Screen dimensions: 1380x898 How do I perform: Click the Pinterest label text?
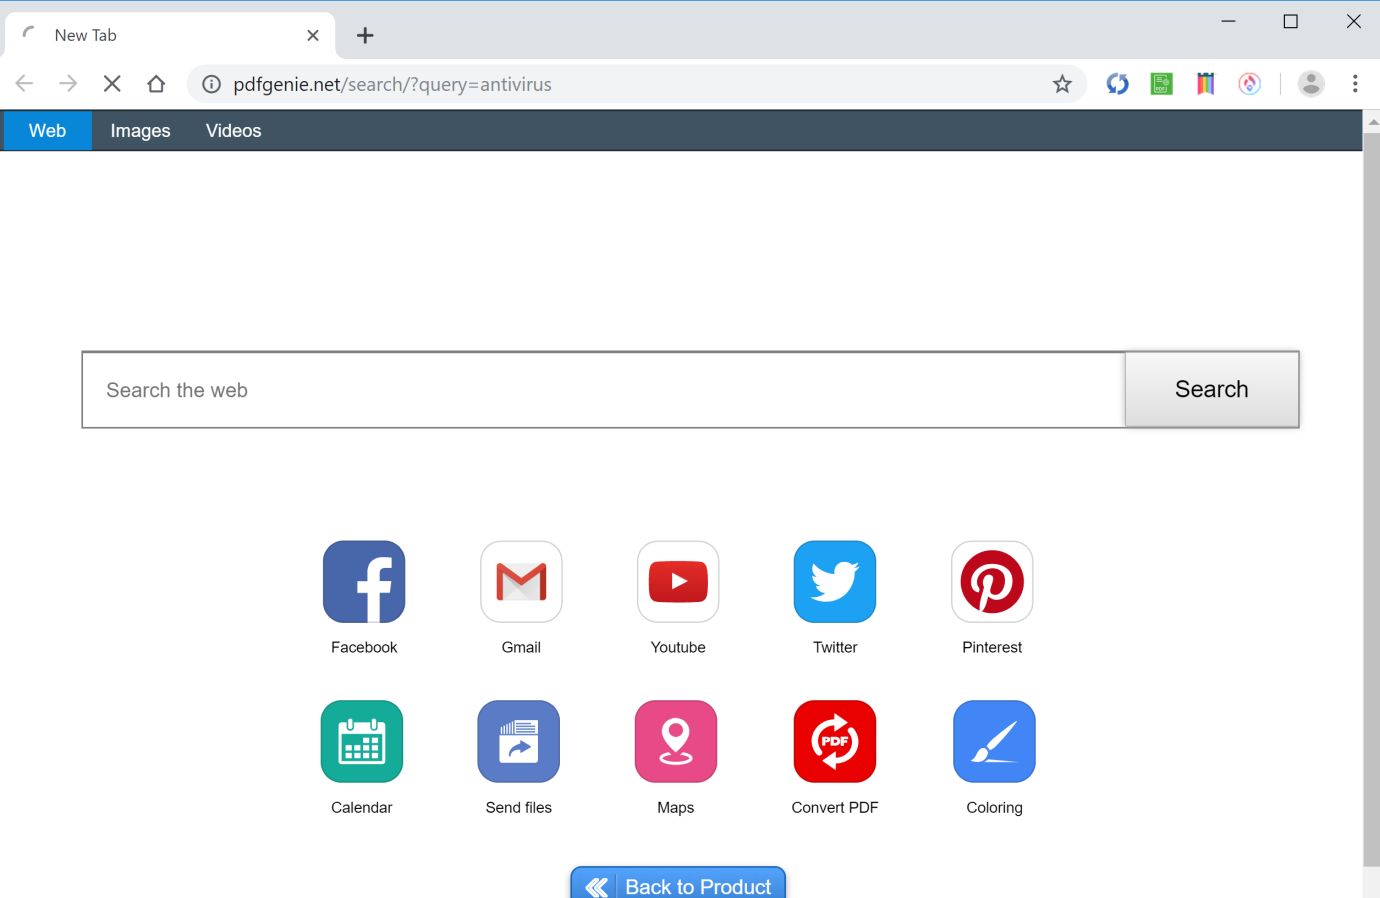tap(992, 647)
